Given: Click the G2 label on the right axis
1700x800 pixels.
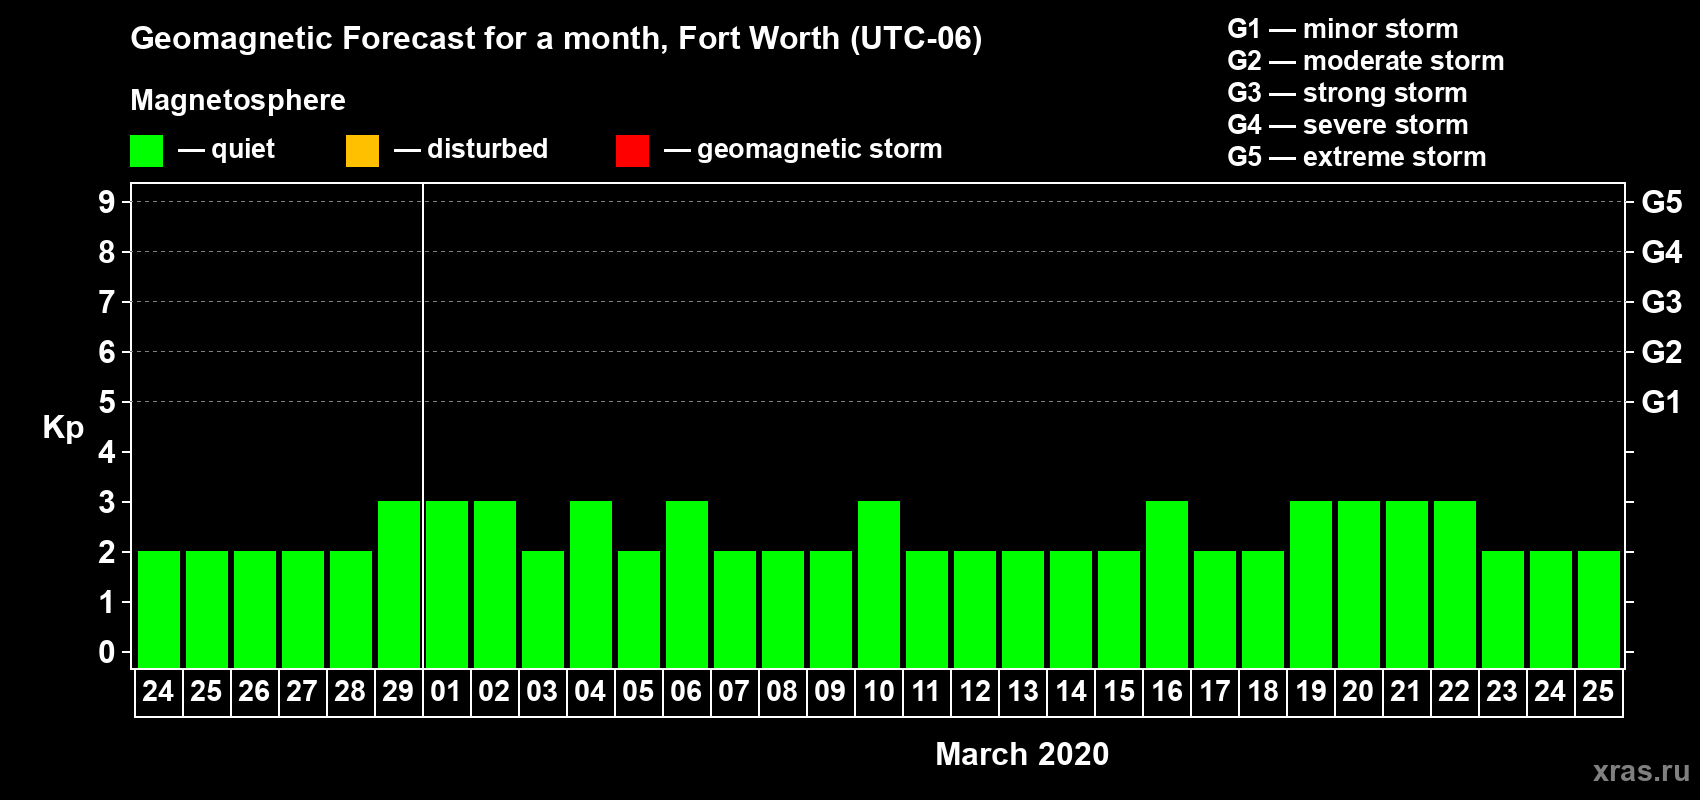Looking at the screenshot, I should (1662, 352).
